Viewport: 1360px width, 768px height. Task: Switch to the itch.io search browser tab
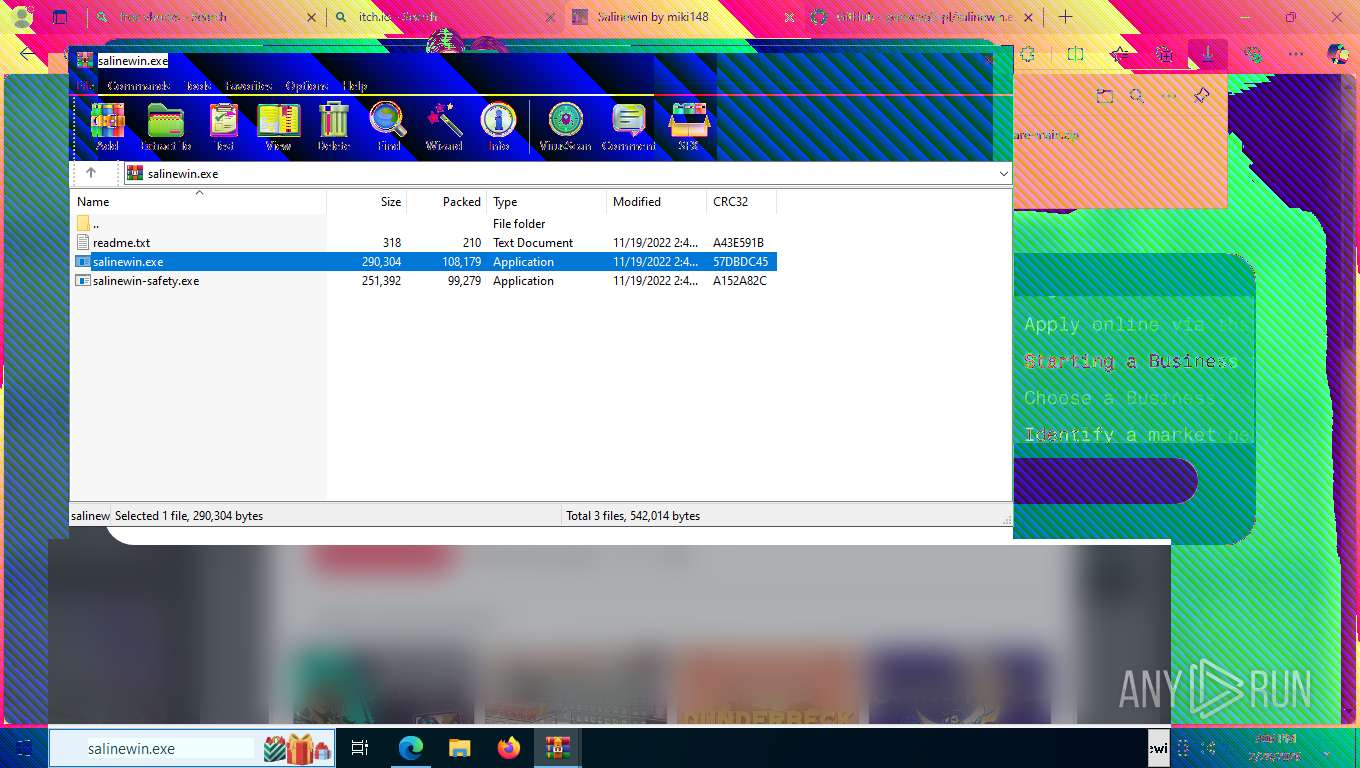tap(445, 17)
